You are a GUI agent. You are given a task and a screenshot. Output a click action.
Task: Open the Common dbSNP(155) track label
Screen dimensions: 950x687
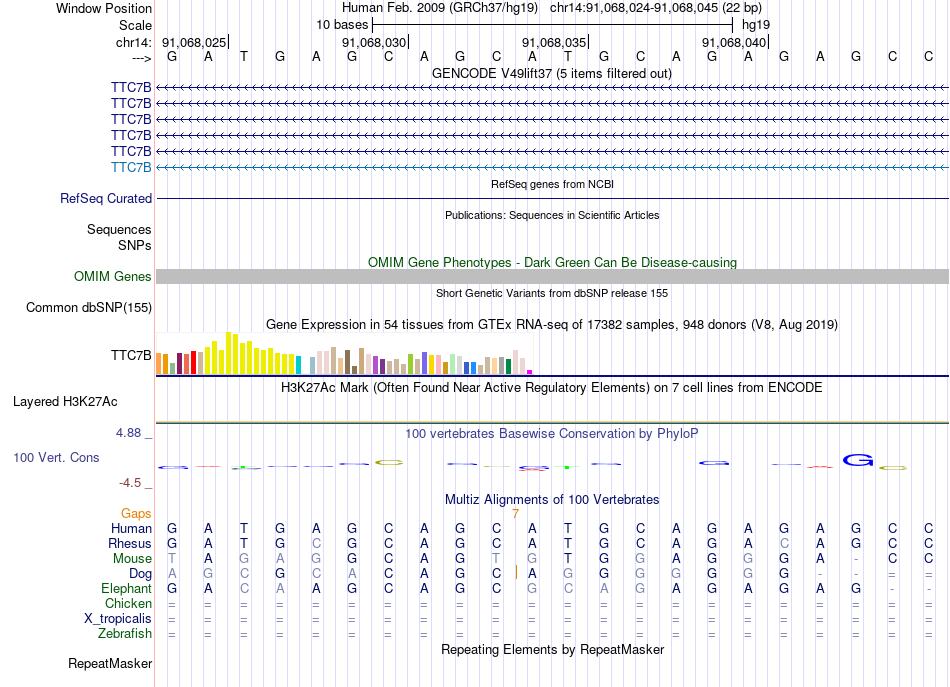tap(89, 308)
